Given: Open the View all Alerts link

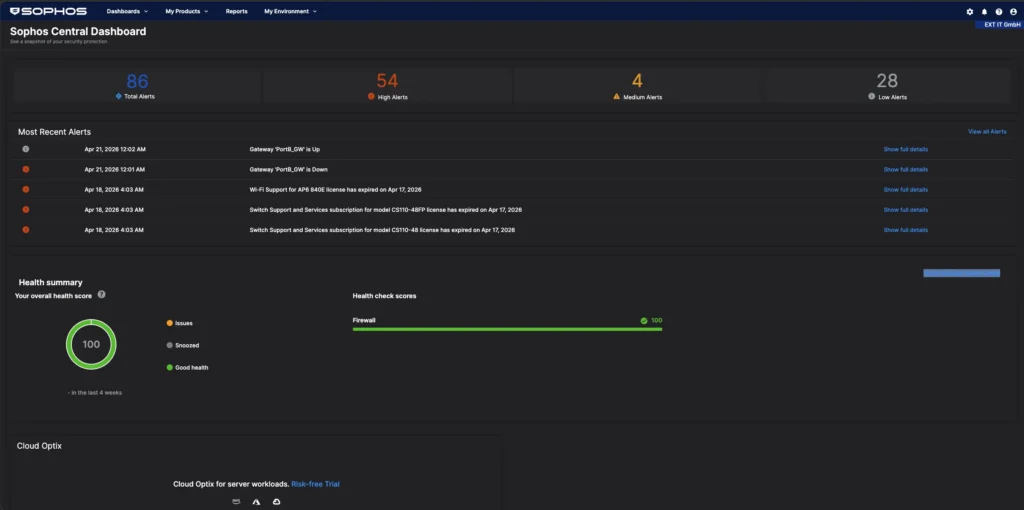Looking at the screenshot, I should tap(987, 132).
